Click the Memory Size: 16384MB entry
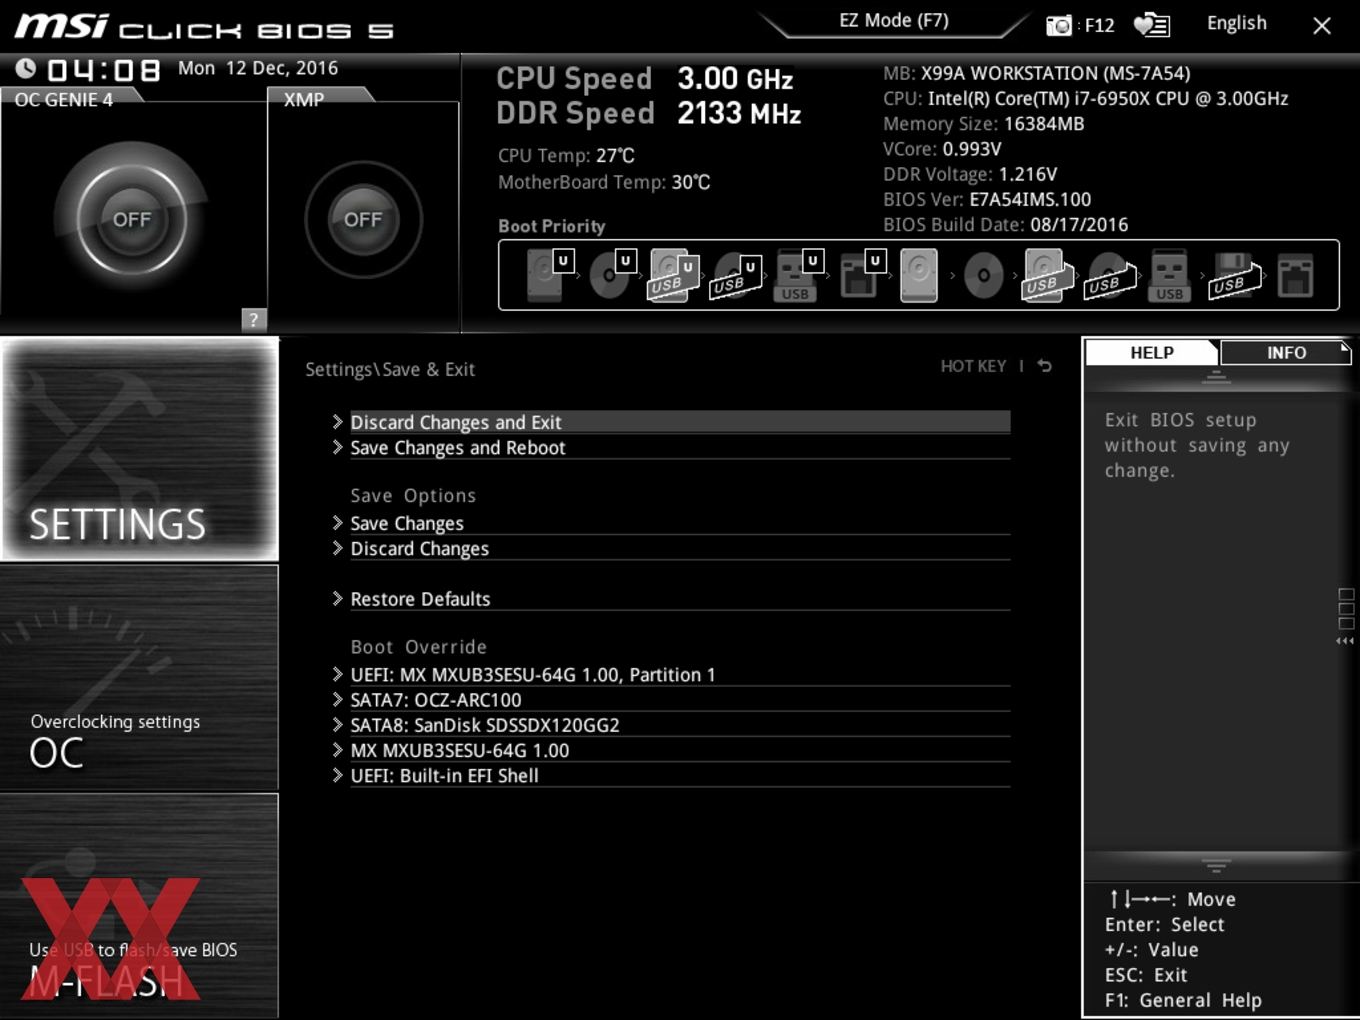This screenshot has height=1020, width=1360. coord(983,124)
